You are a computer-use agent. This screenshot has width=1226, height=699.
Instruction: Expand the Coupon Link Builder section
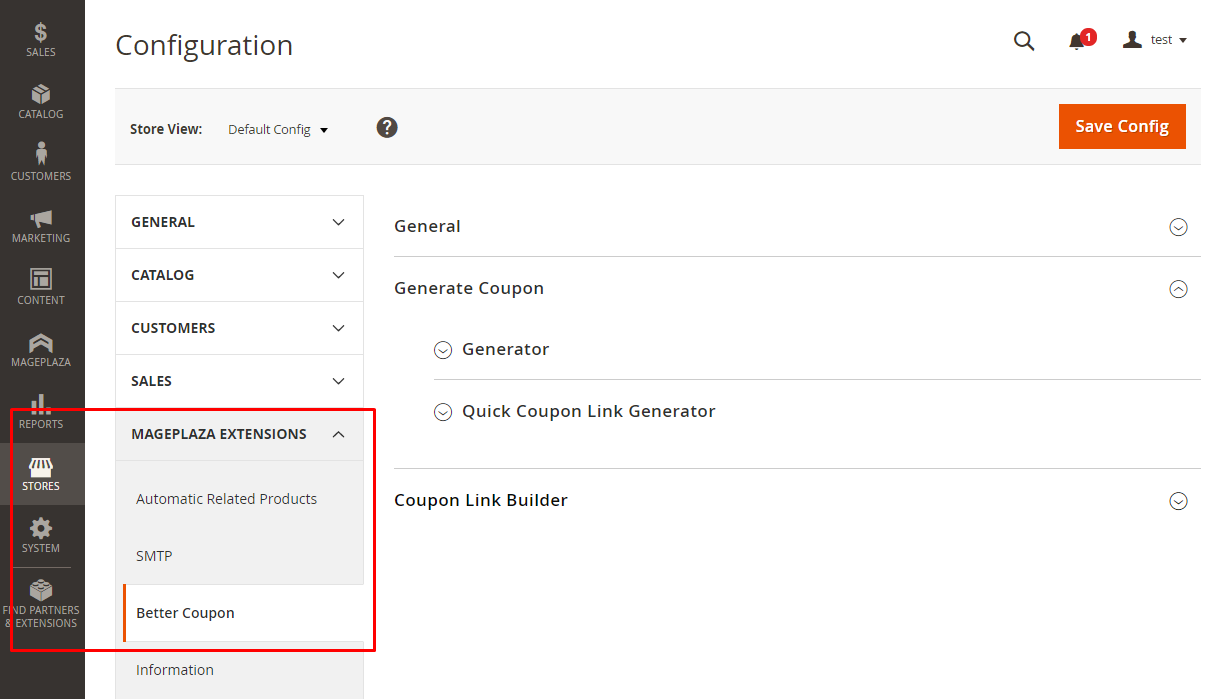1178,501
